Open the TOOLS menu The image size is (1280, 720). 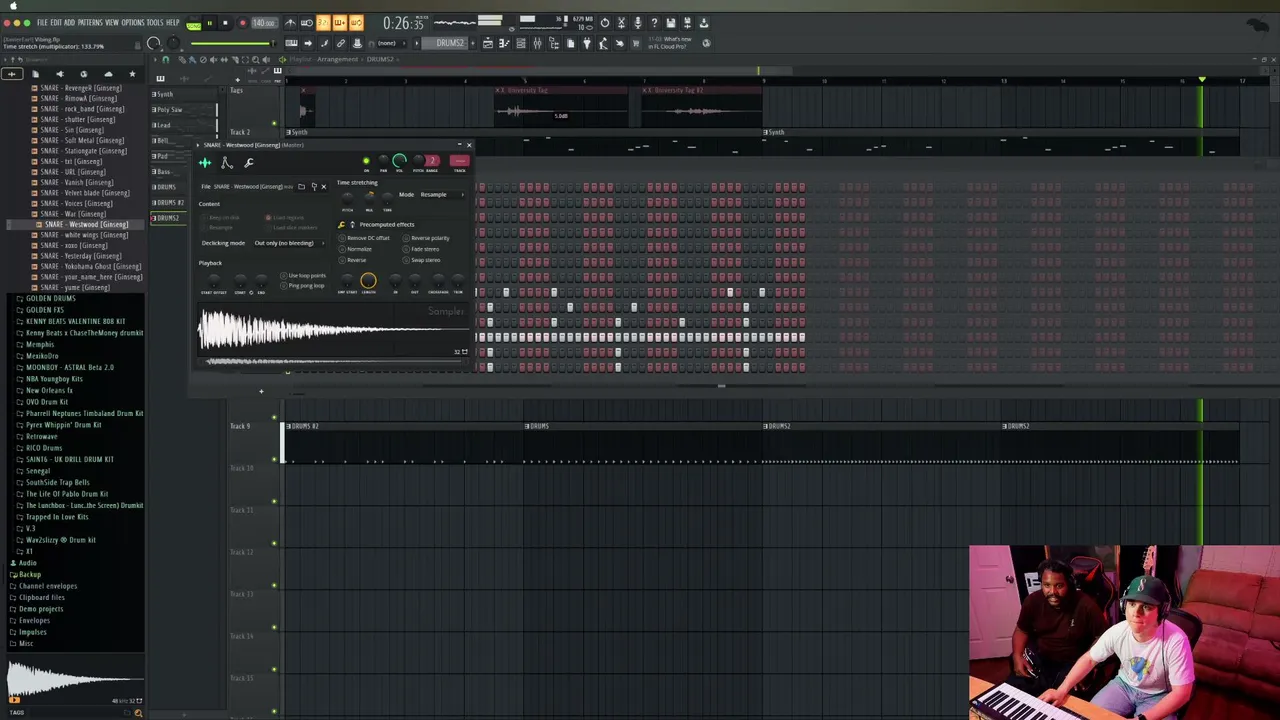click(155, 22)
